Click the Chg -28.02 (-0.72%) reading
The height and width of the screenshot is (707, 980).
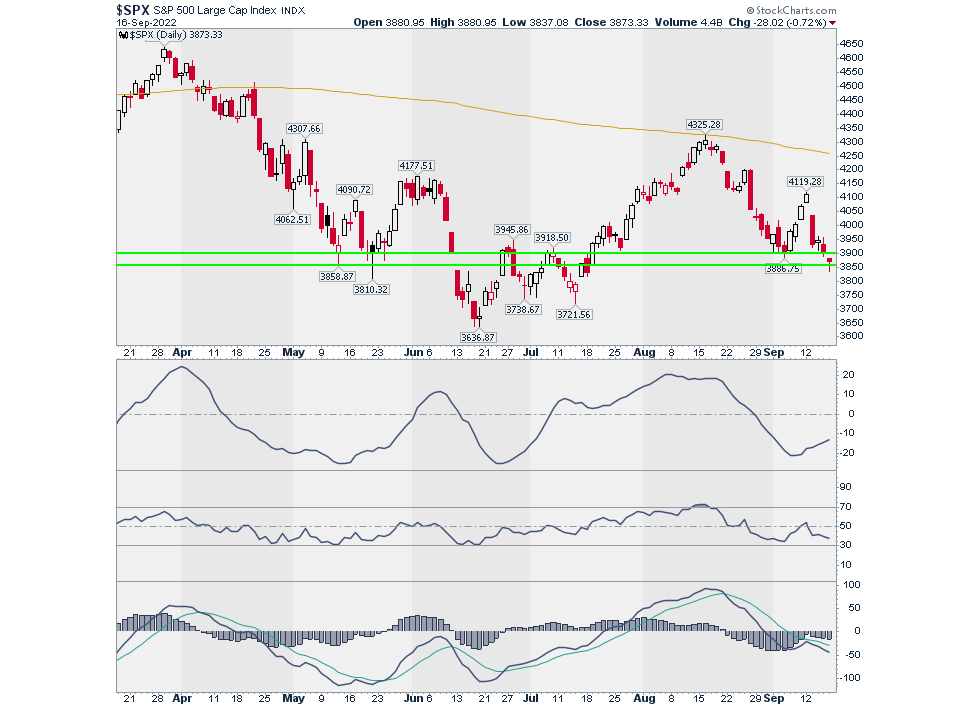click(x=778, y=23)
